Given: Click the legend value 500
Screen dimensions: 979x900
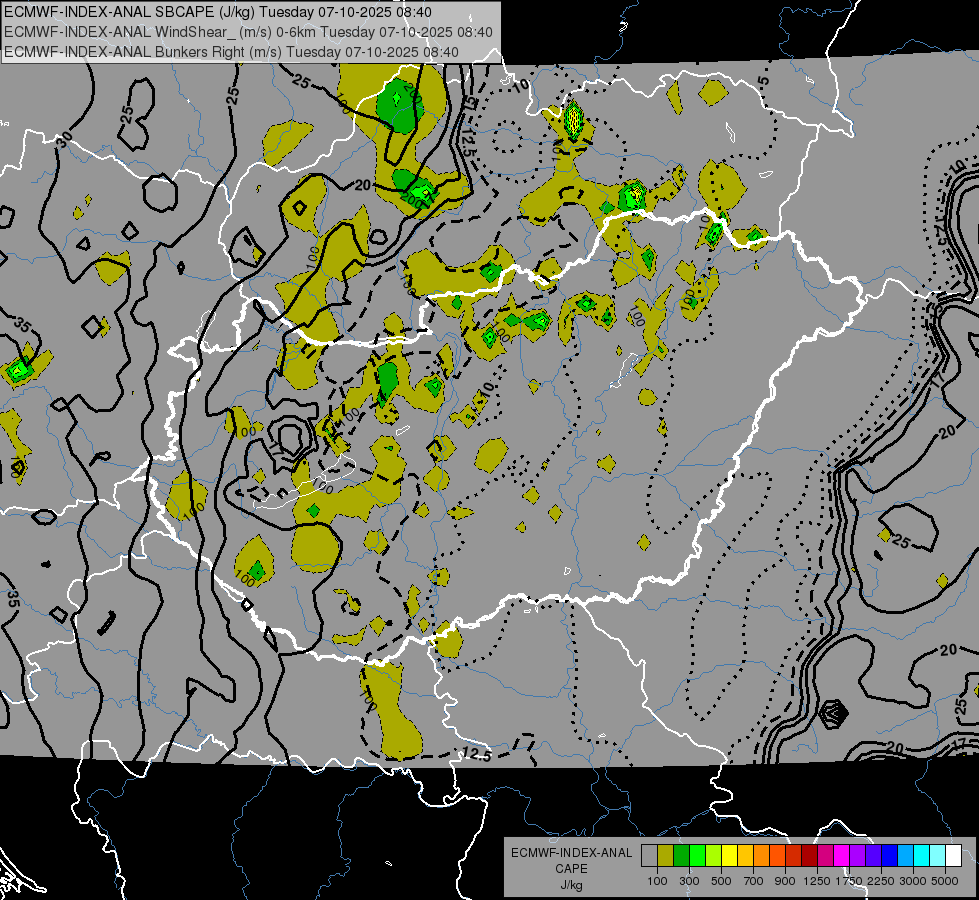Looking at the screenshot, I should pos(721,881).
